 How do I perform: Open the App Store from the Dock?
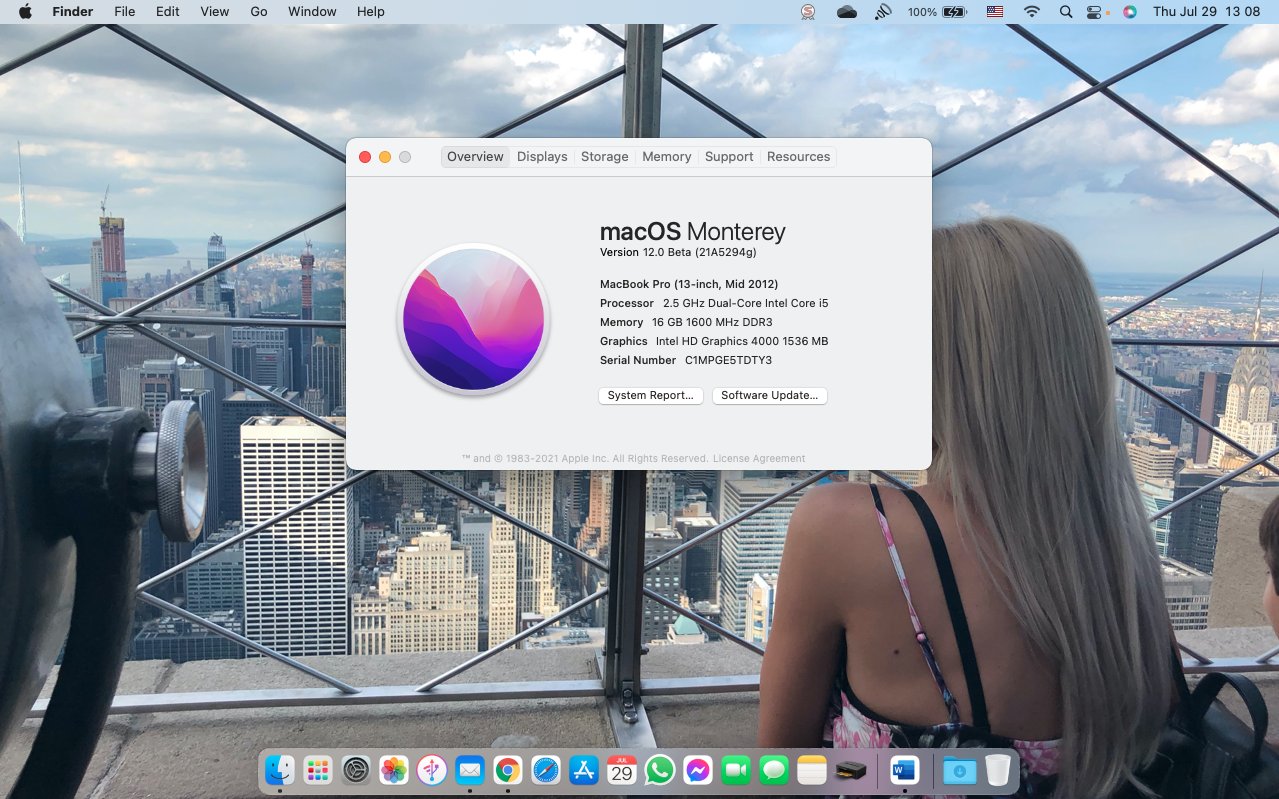click(x=584, y=770)
